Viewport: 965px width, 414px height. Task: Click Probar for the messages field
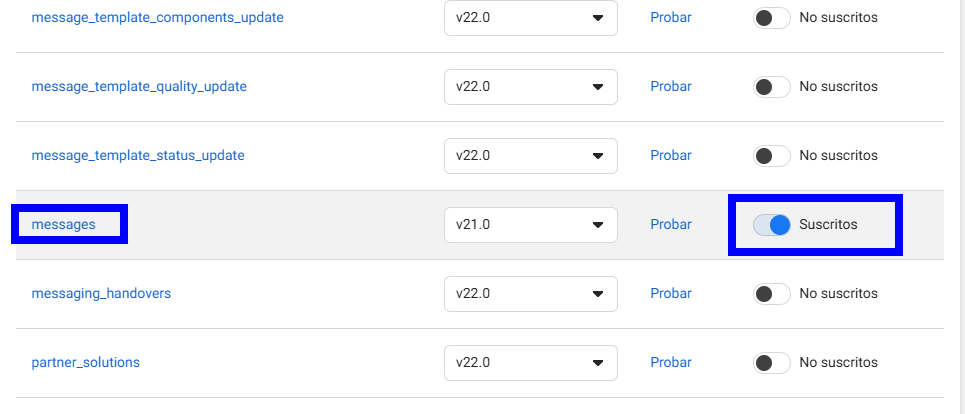pyautogui.click(x=670, y=225)
